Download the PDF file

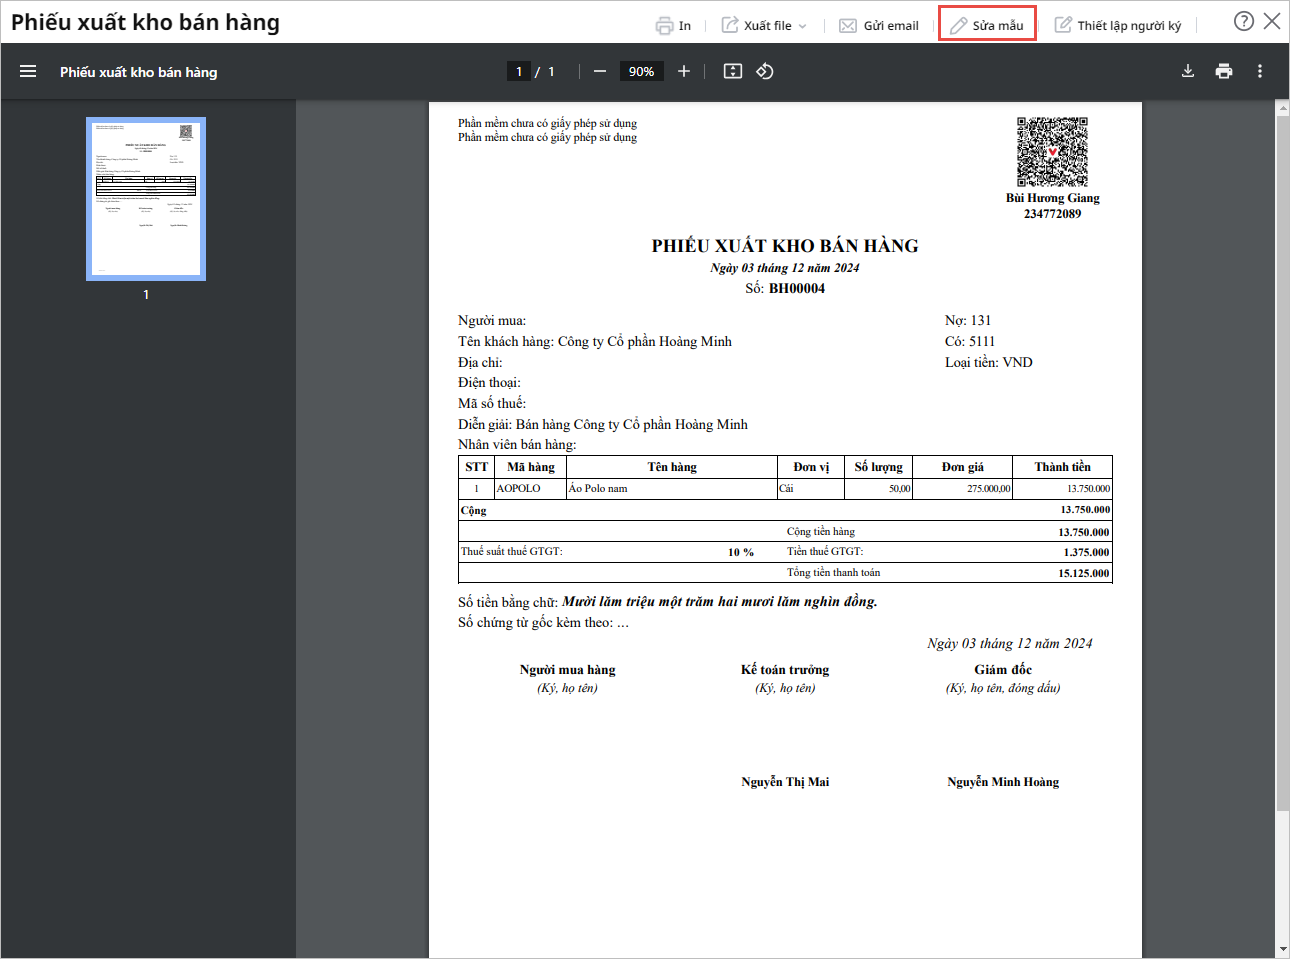1188,71
